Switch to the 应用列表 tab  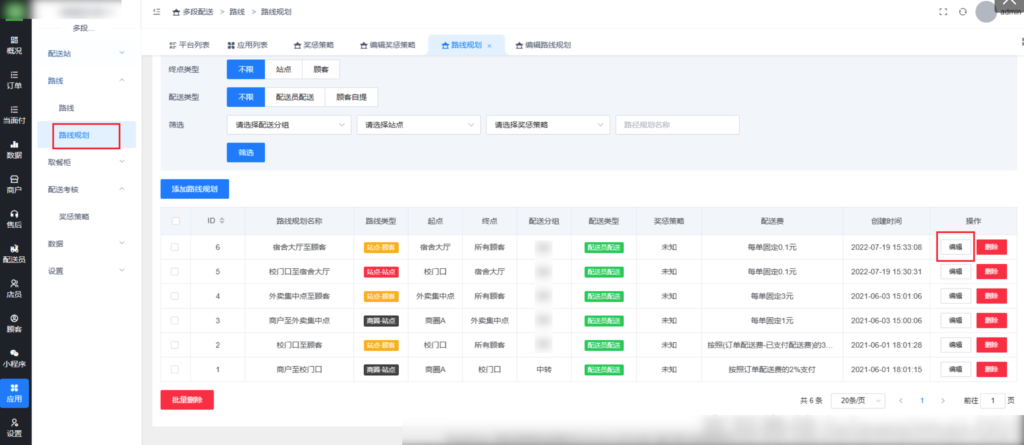(248, 45)
